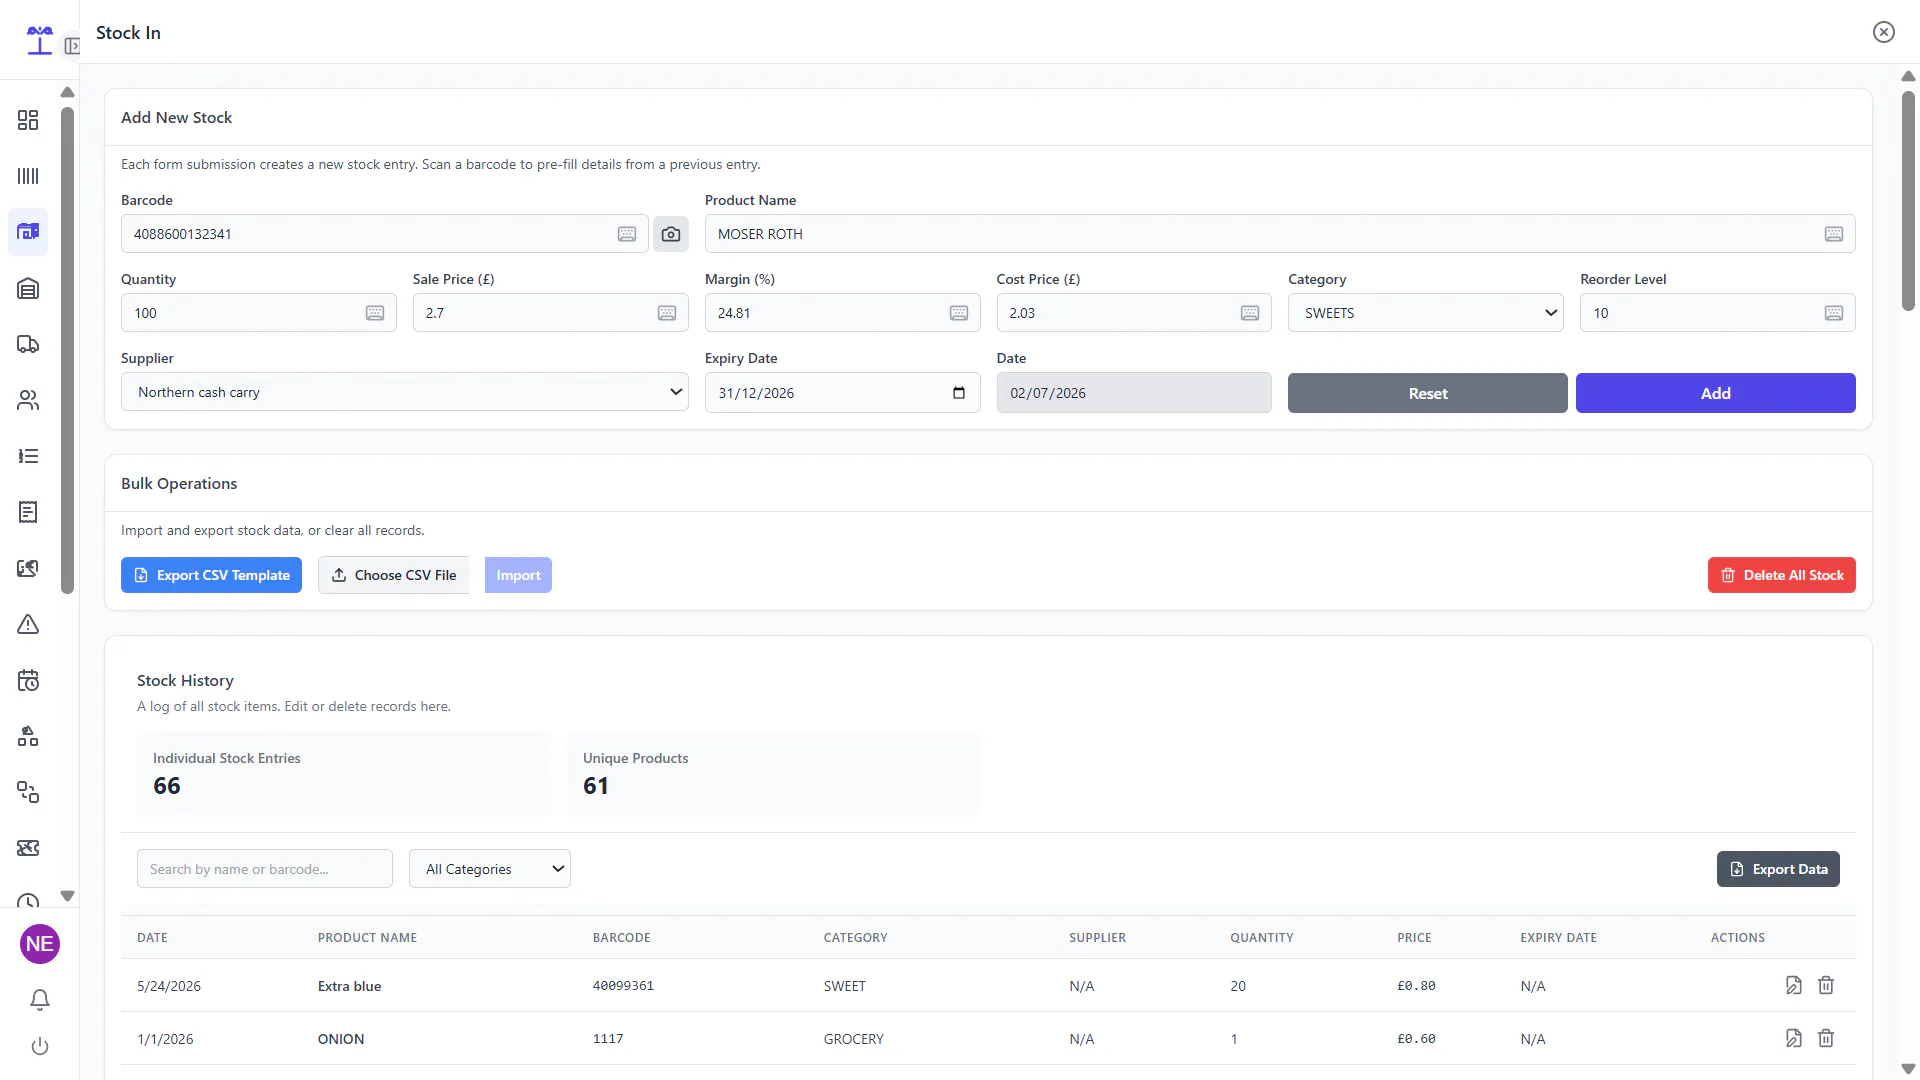
Task: Click the main page vertical scrollbar thumb
Action: [1908, 200]
